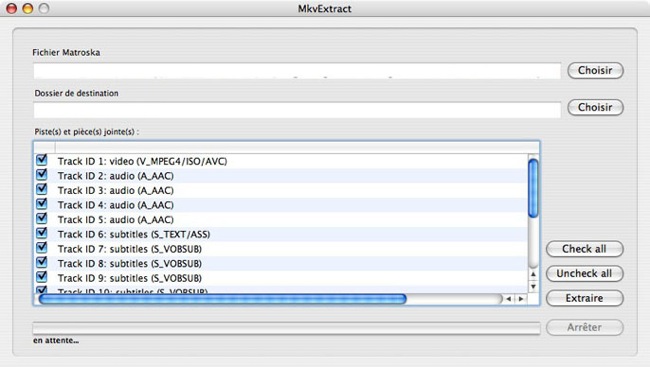
Task: Start extraction with the Extraire button
Action: coord(585,298)
